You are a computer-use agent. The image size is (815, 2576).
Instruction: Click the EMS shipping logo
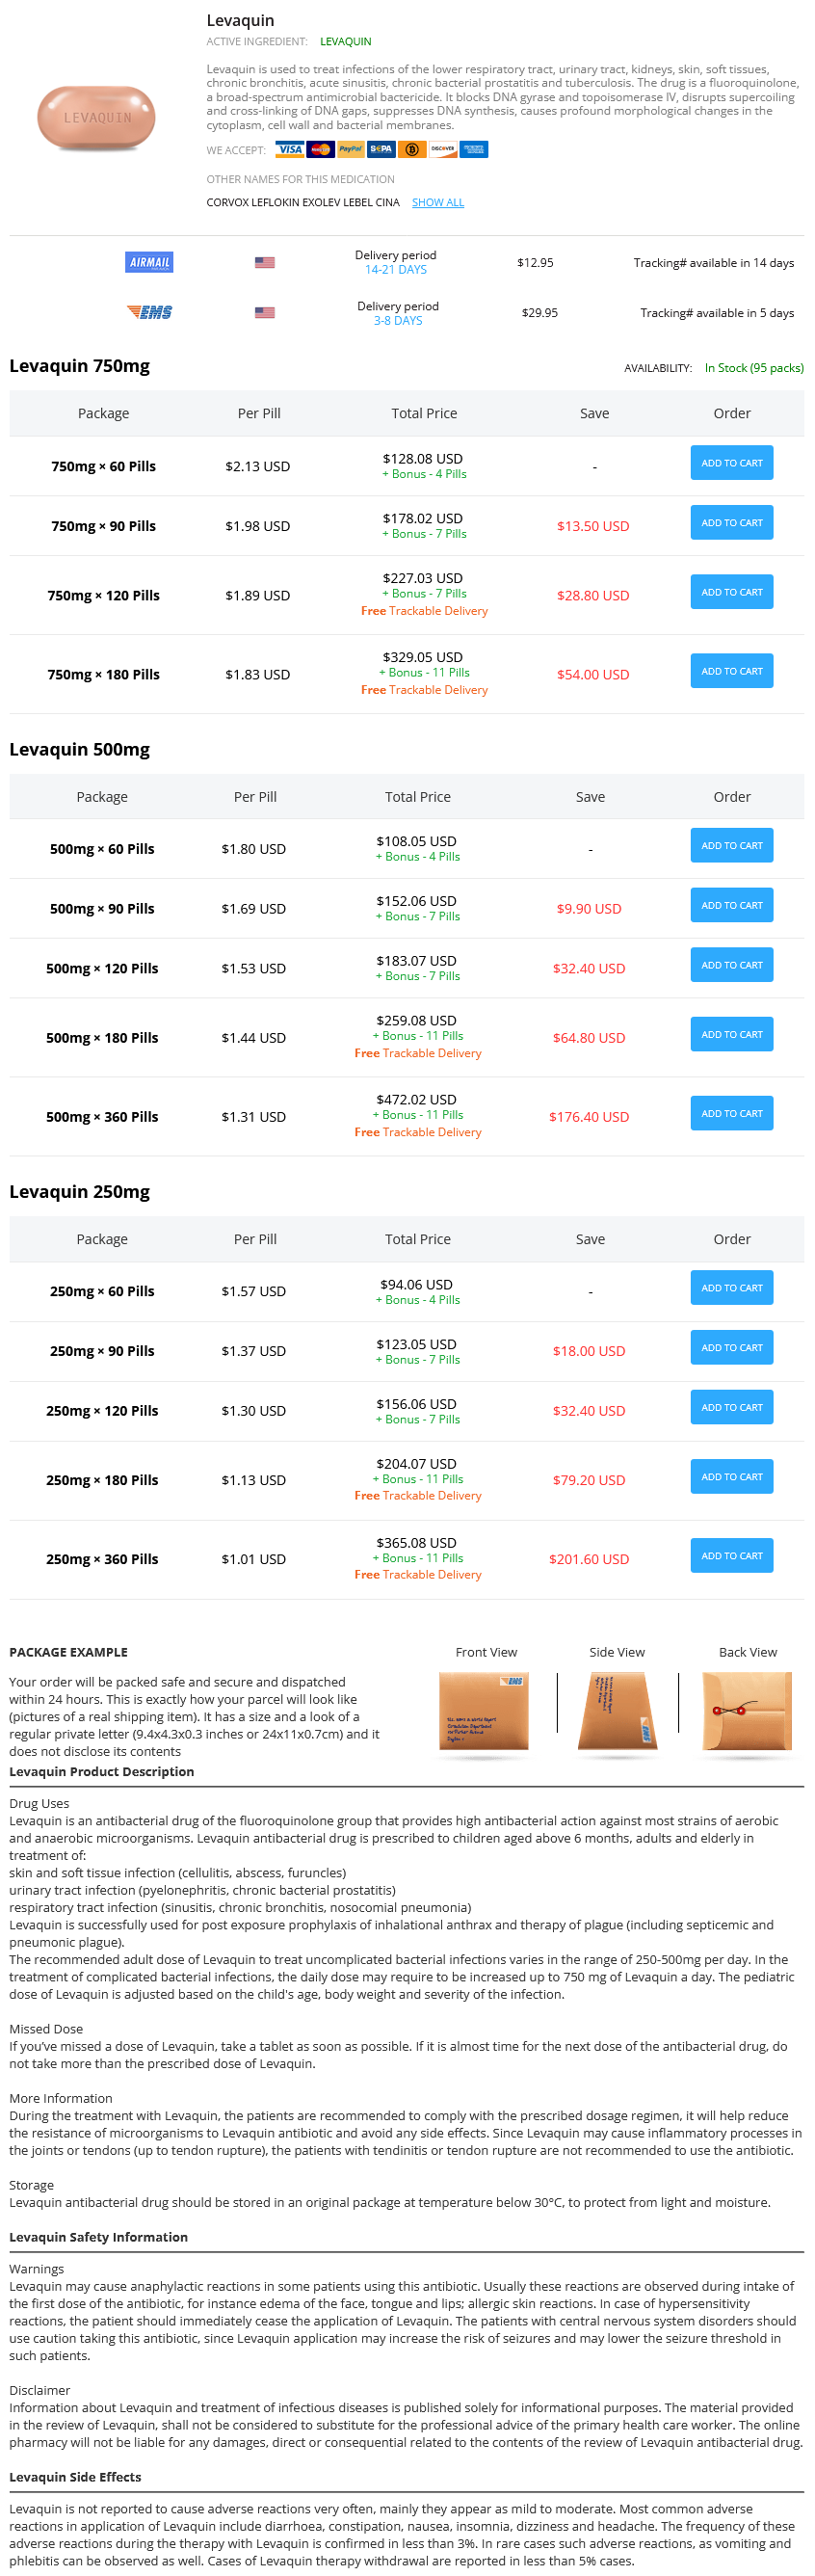(150, 313)
